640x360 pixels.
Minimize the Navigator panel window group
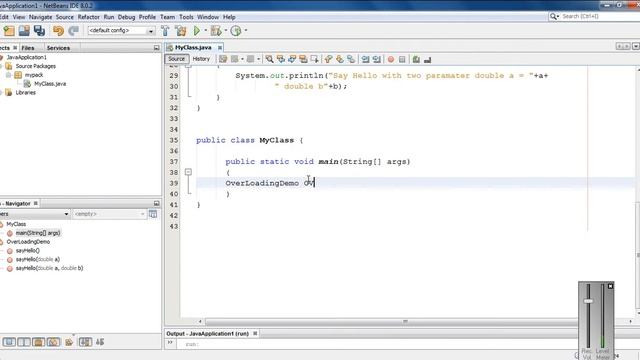[x=156, y=203]
